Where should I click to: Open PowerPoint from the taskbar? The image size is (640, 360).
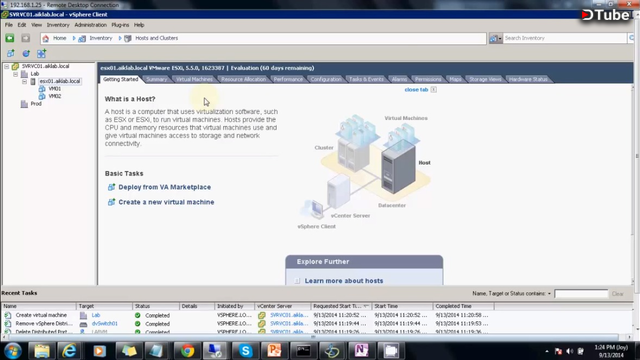tap(274, 351)
